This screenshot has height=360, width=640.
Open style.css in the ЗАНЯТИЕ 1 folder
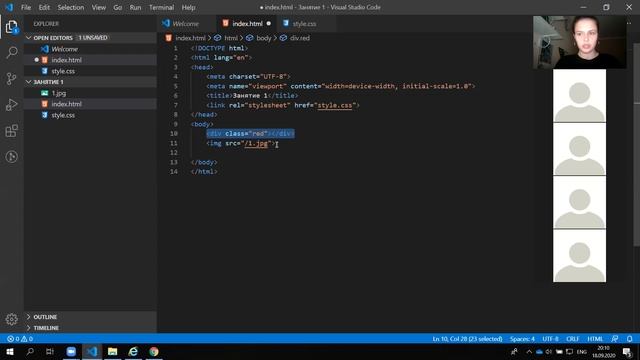tap(90, 115)
